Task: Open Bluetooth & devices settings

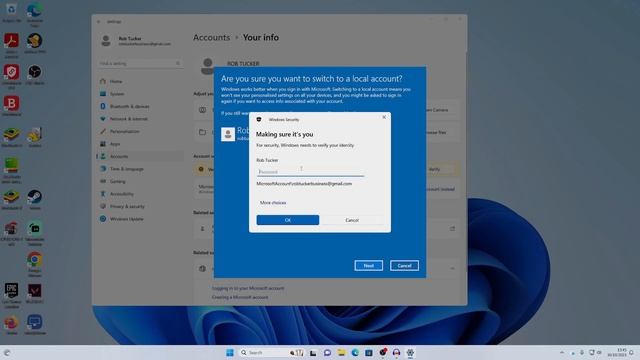Action: pyautogui.click(x=140, y=107)
